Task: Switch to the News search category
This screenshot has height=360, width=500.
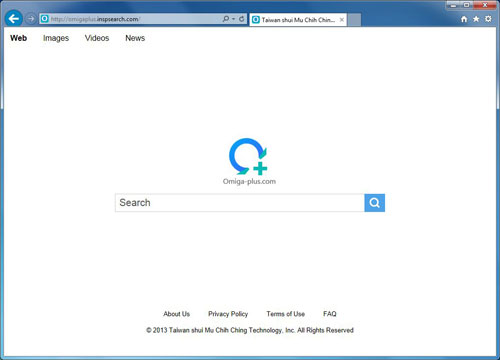Action: (x=135, y=38)
